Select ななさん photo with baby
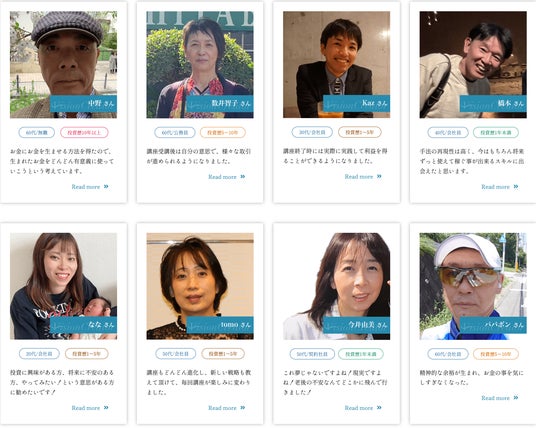The image size is (536, 428). click(63, 286)
